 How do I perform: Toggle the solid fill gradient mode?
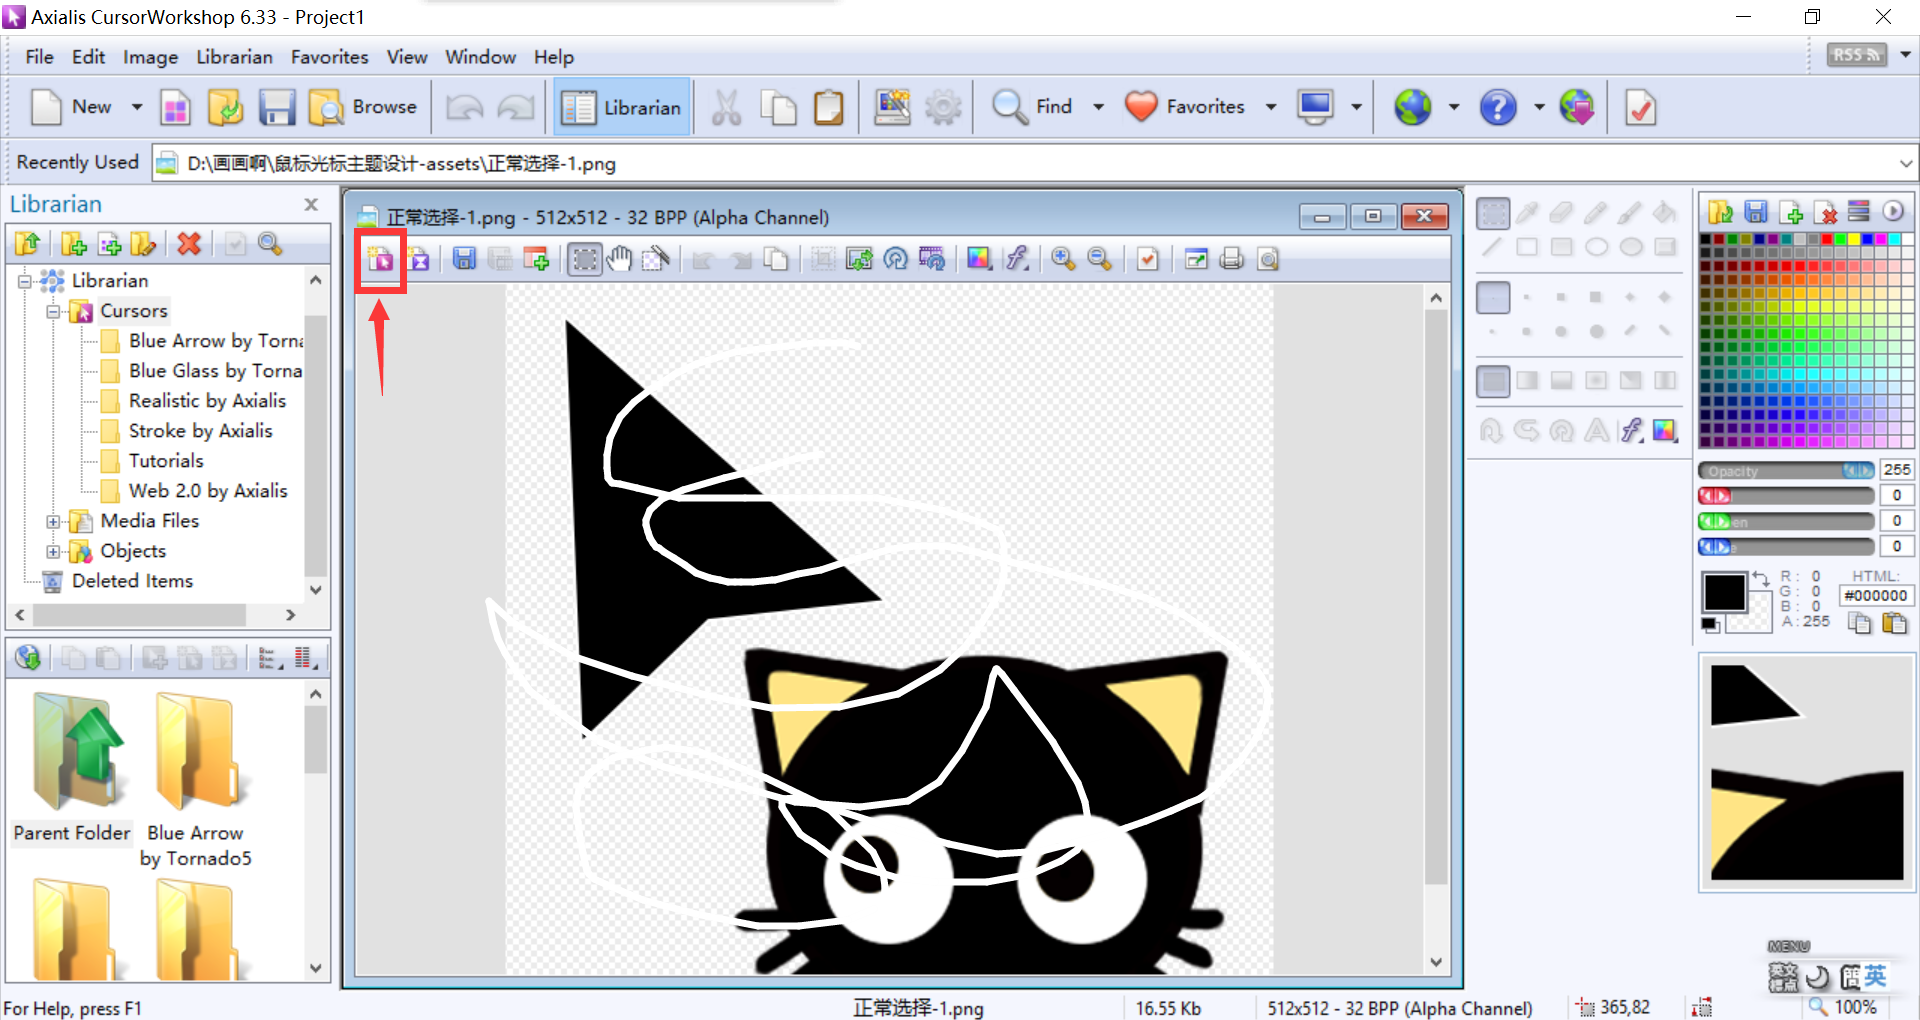tap(1493, 381)
